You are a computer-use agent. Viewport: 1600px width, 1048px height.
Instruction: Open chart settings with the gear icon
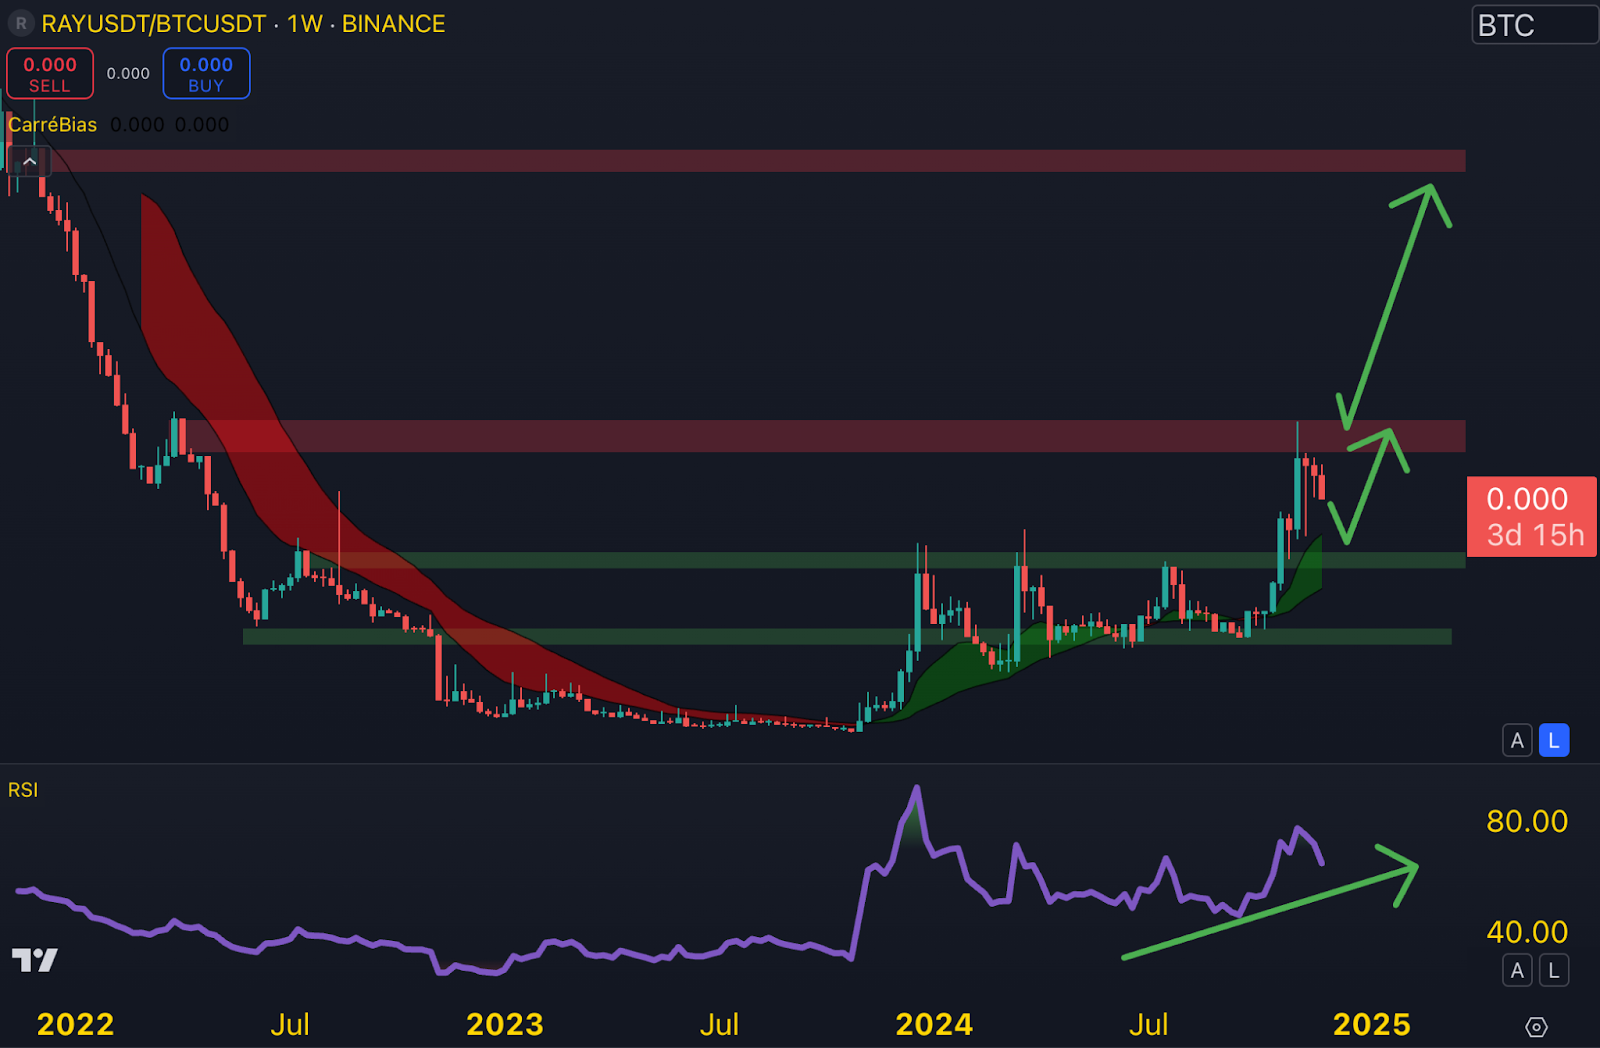point(1537,1027)
